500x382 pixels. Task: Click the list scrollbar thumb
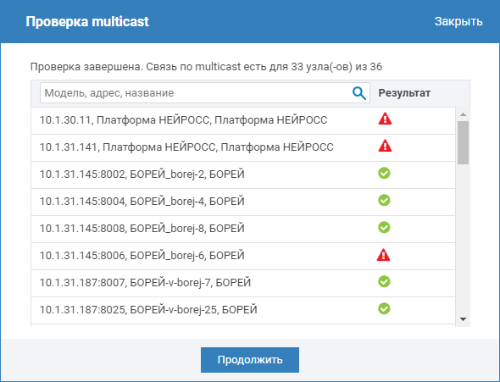[x=463, y=142]
